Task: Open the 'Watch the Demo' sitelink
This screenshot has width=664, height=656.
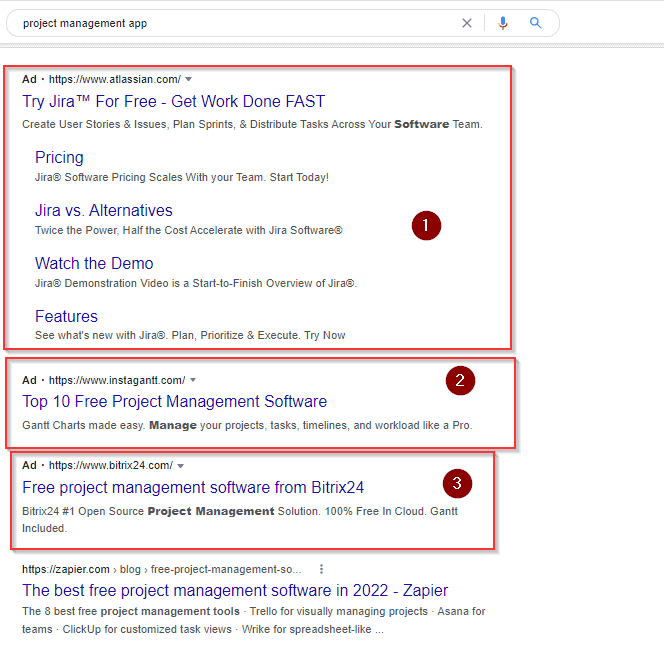Action: 94,263
